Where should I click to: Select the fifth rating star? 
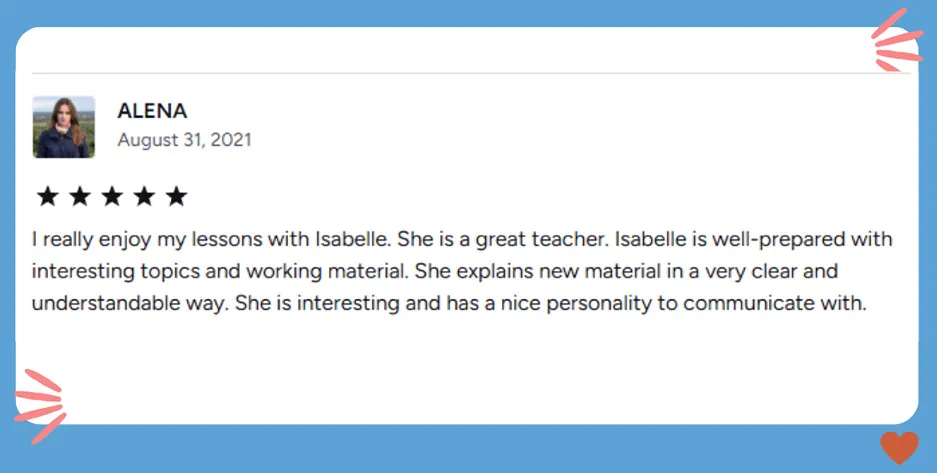[176, 196]
